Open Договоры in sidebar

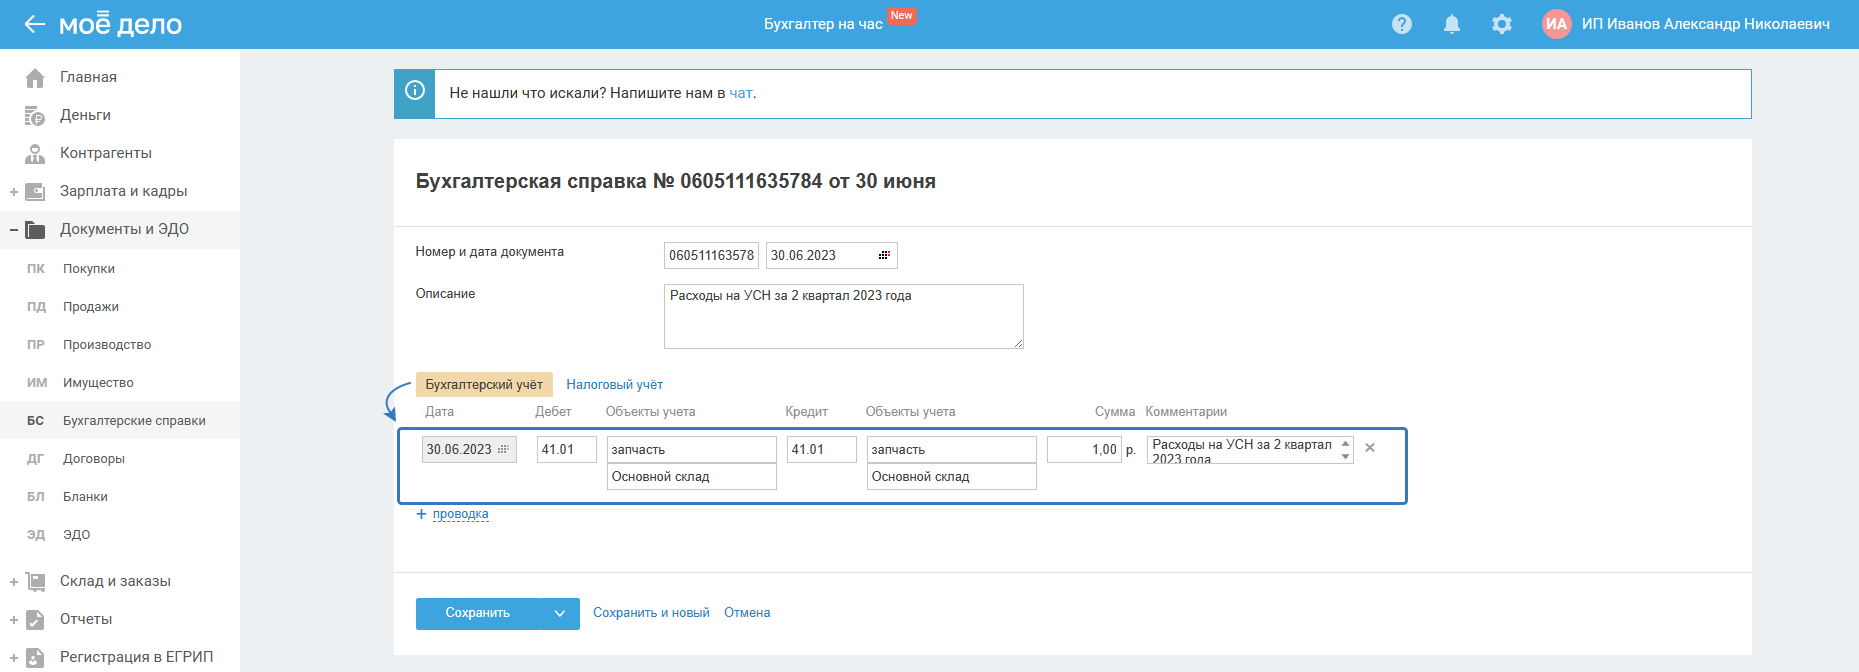click(x=94, y=459)
